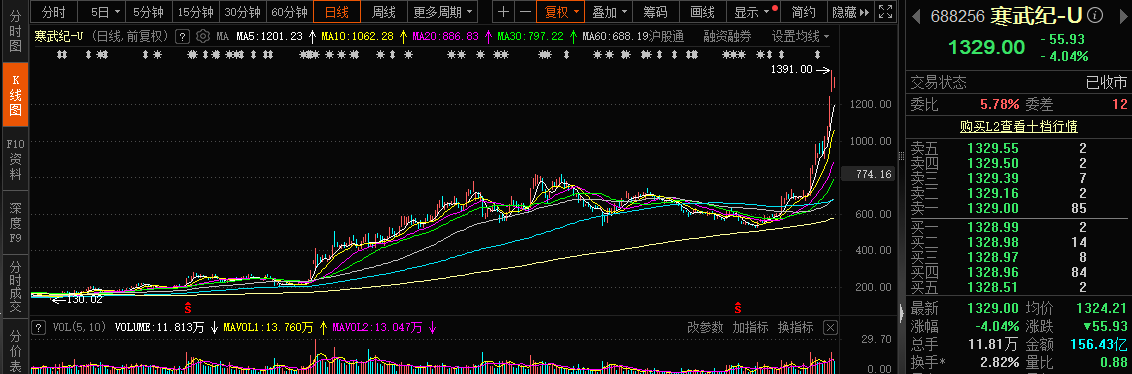Image resolution: width=1132 pixels, height=374 pixels.
Task: Click help question mark beside 寒武纪-U title
Action: [183, 36]
